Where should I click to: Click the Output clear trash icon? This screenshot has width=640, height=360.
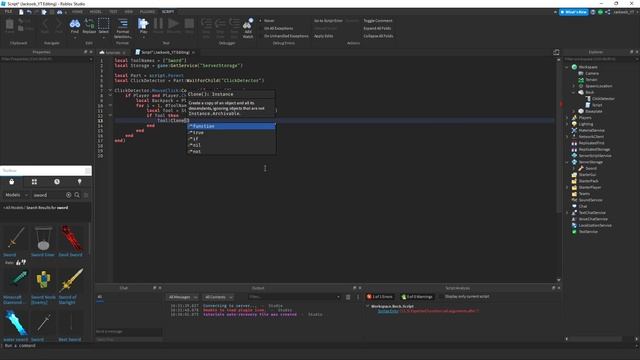tap(348, 297)
